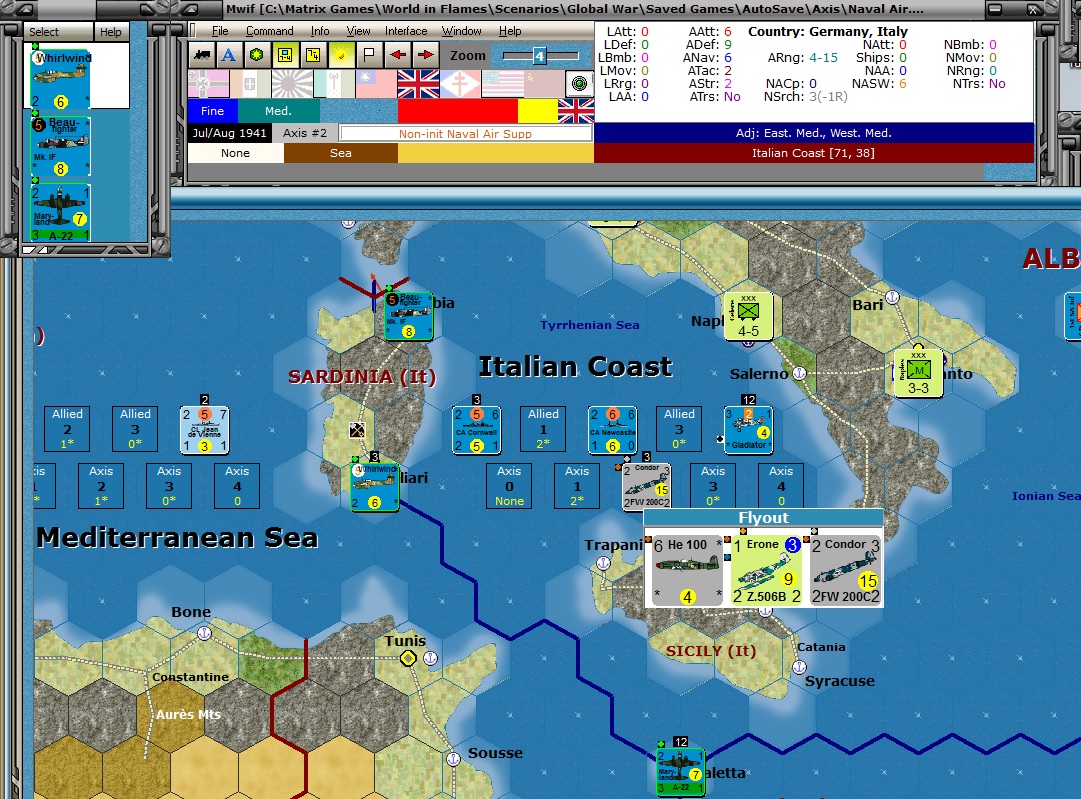Select Whirlwind thumbnail in units panel
The width and height of the screenshot is (1081, 799).
[x=61, y=78]
